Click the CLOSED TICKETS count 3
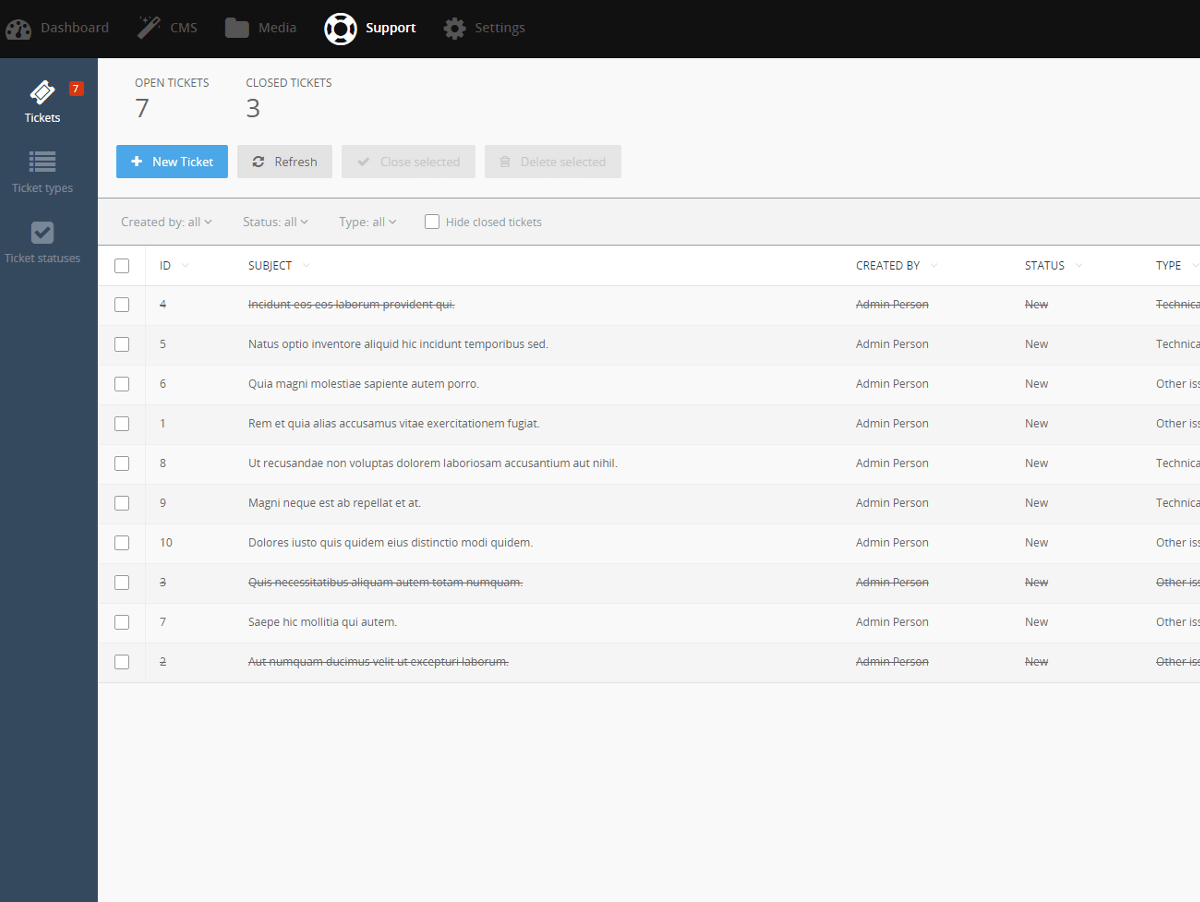This screenshot has height=902, width=1200. [x=253, y=108]
